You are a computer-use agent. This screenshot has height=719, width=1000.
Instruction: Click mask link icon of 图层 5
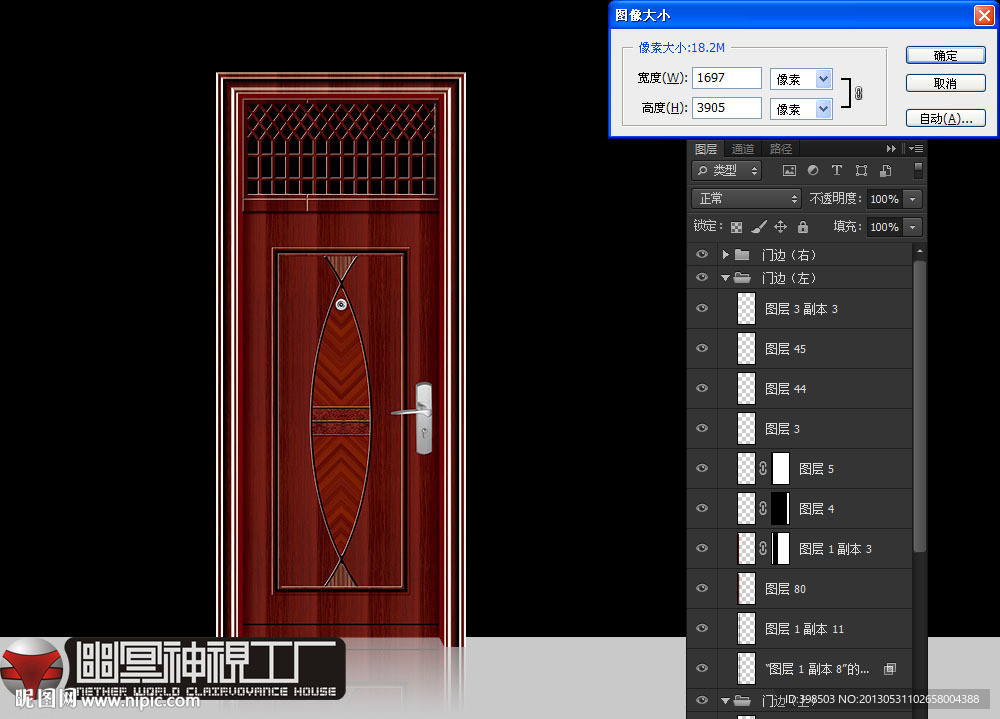(763, 468)
